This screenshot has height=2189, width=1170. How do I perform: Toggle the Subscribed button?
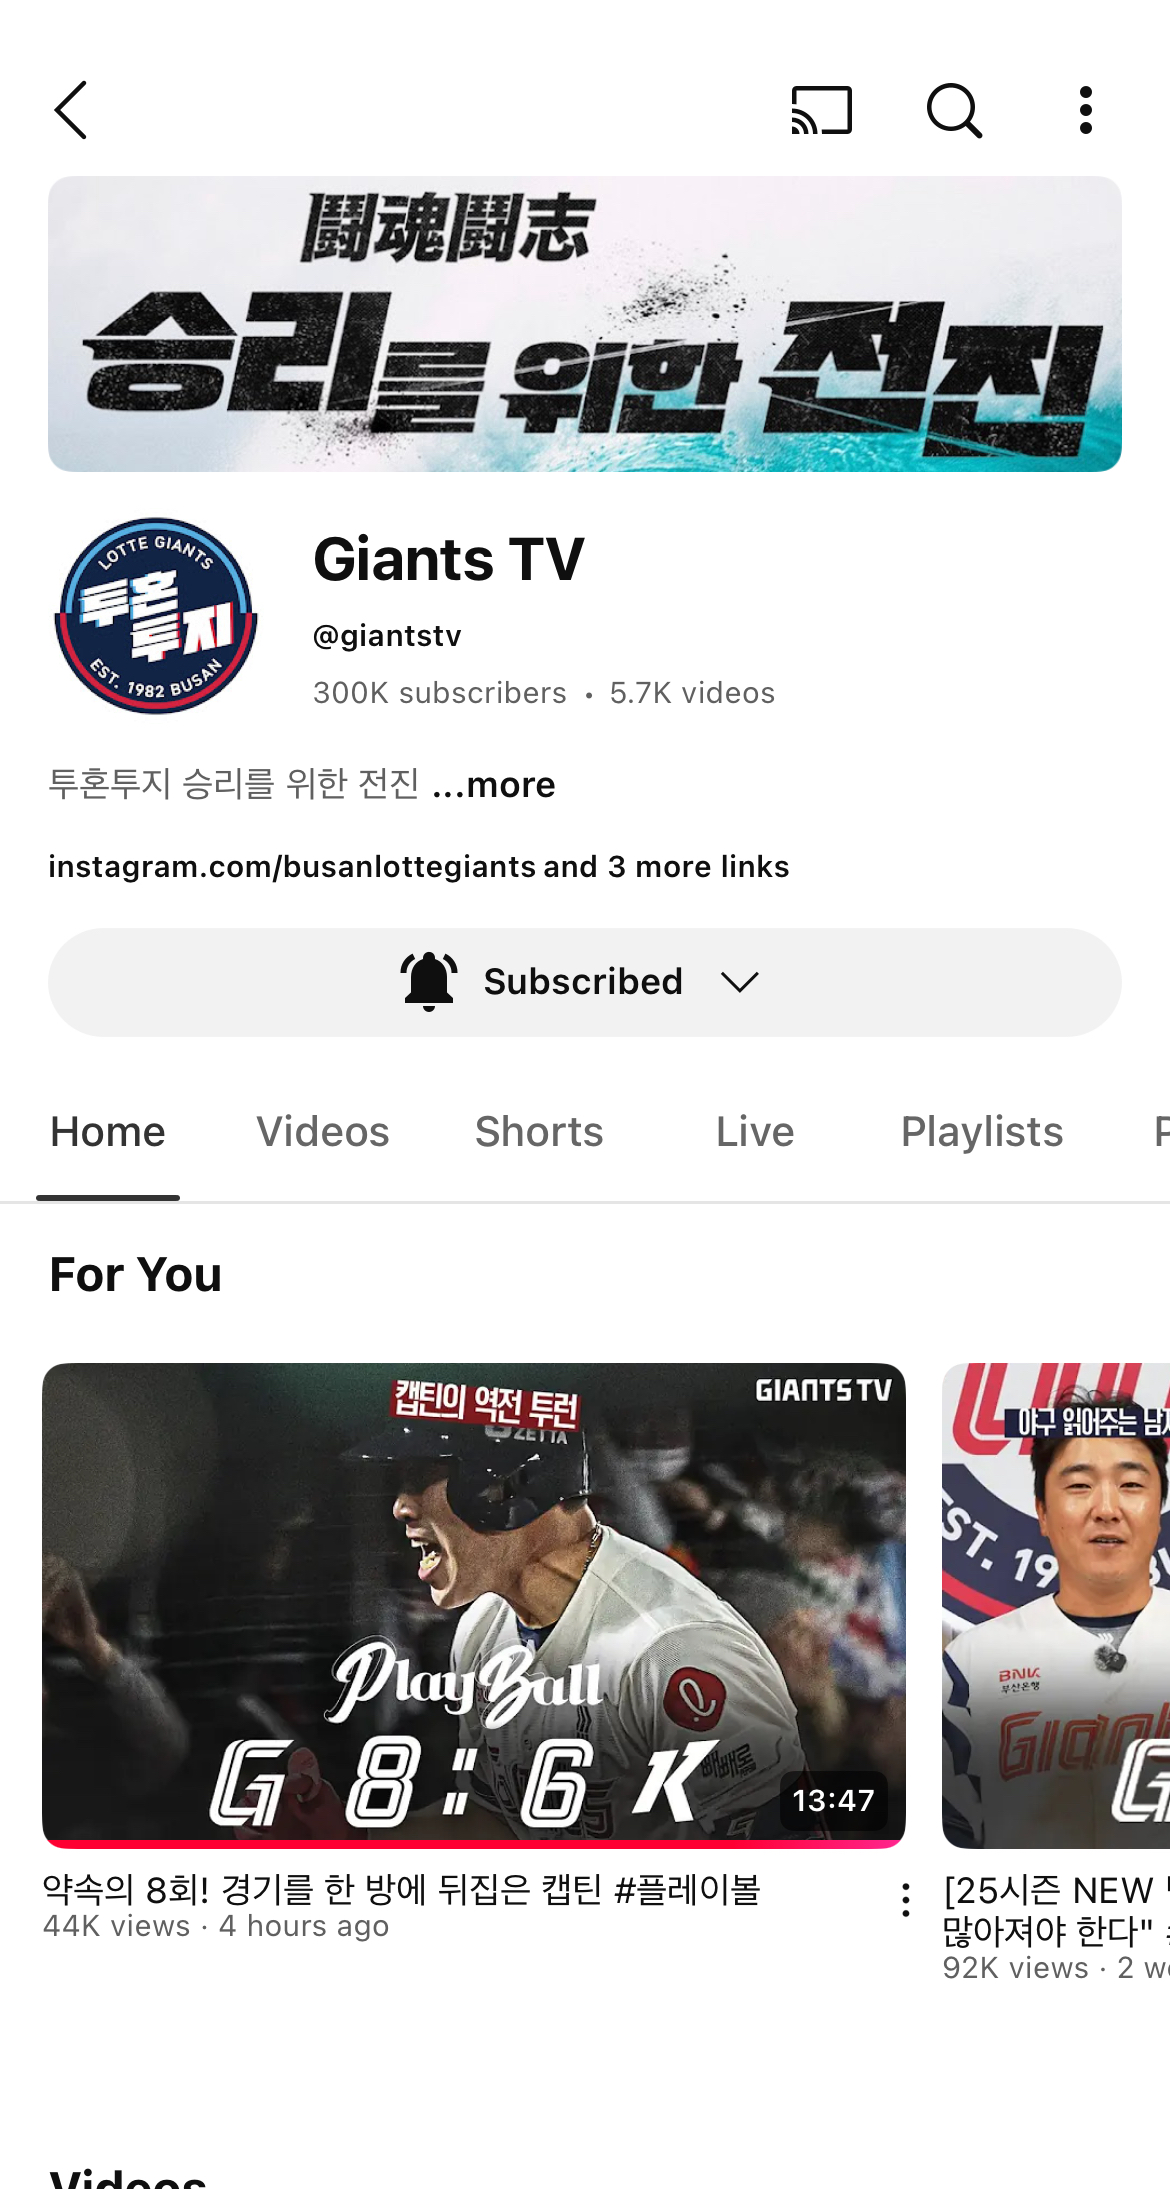(x=583, y=982)
